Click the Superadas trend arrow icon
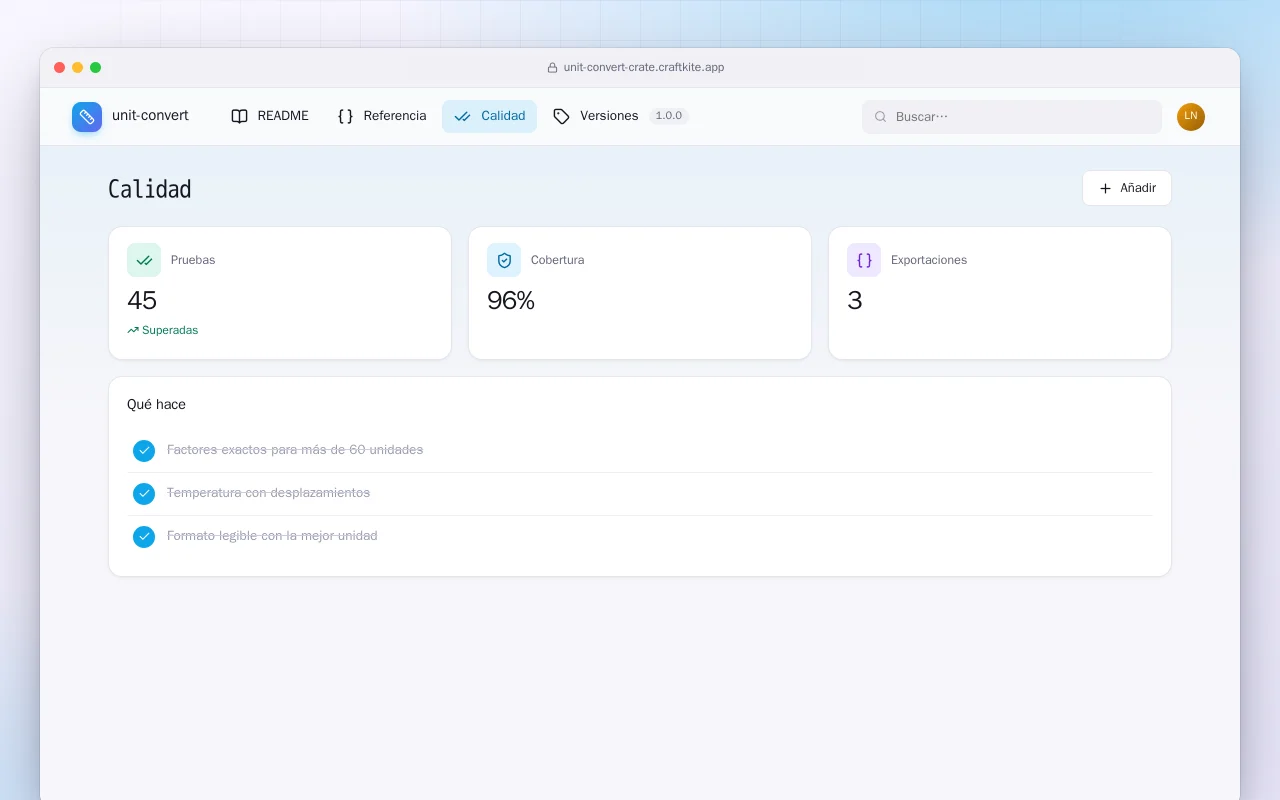The image size is (1280, 800). pos(133,330)
